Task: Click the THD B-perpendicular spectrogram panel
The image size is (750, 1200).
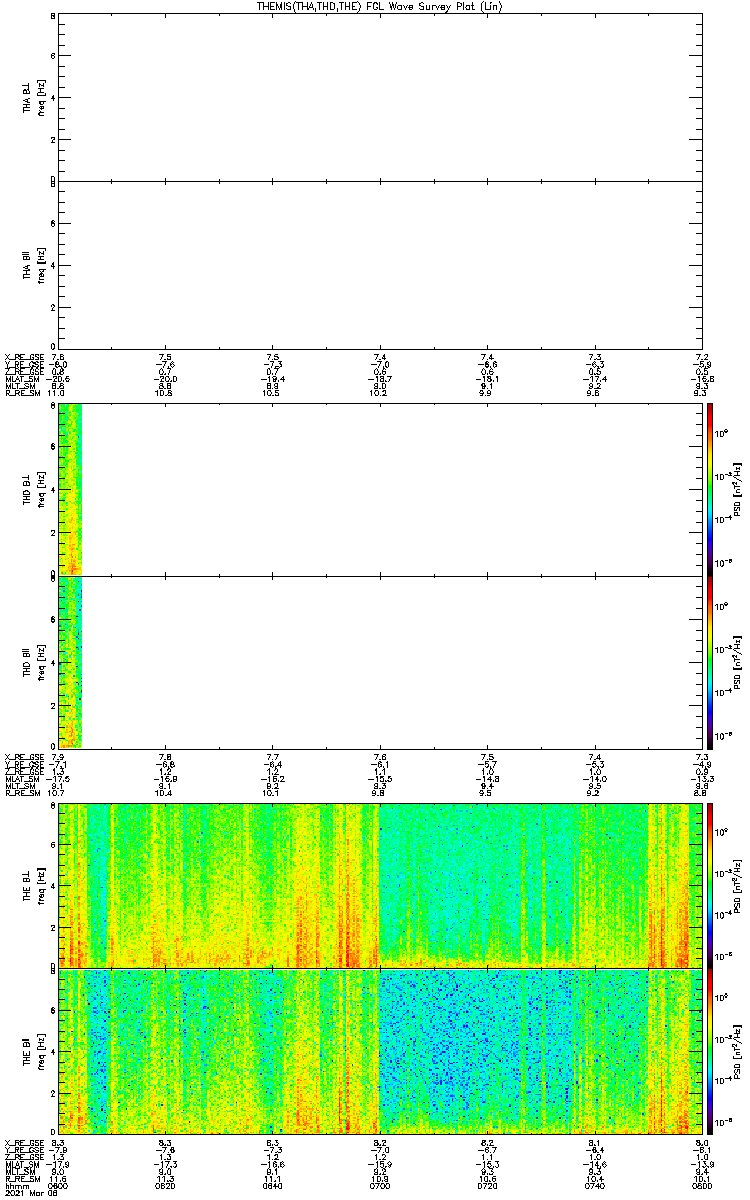Action: point(380,488)
